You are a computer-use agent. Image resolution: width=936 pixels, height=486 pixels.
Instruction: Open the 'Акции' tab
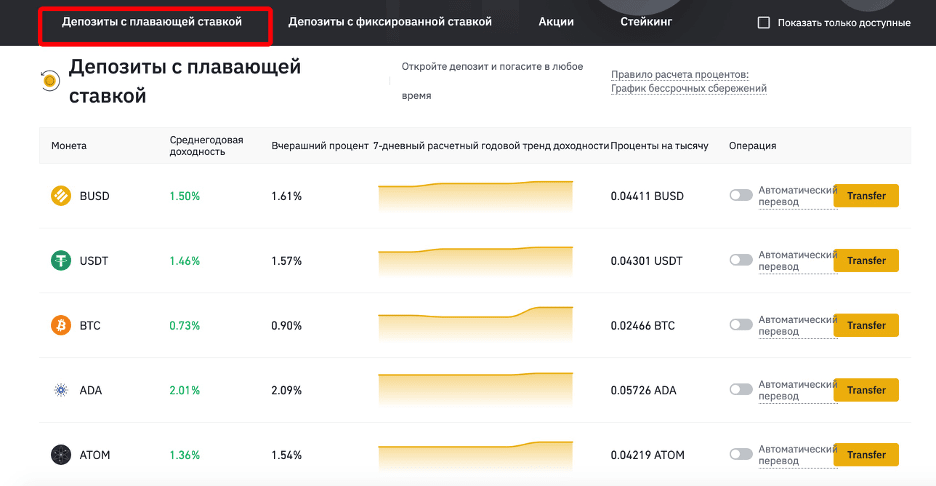556,21
